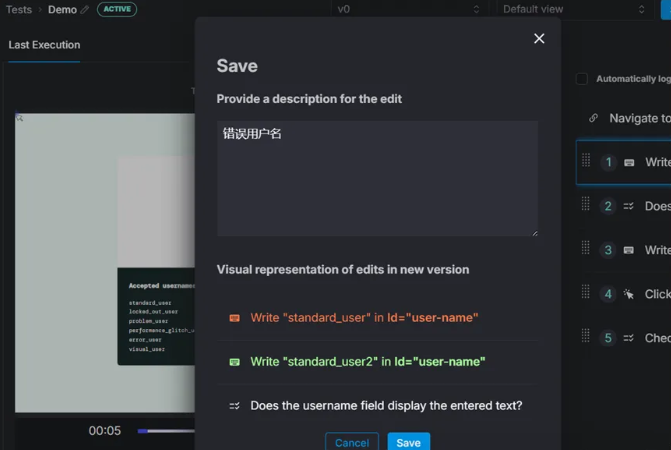Click the Click label of step 4
Screen dimensions: 671x450
(658, 294)
